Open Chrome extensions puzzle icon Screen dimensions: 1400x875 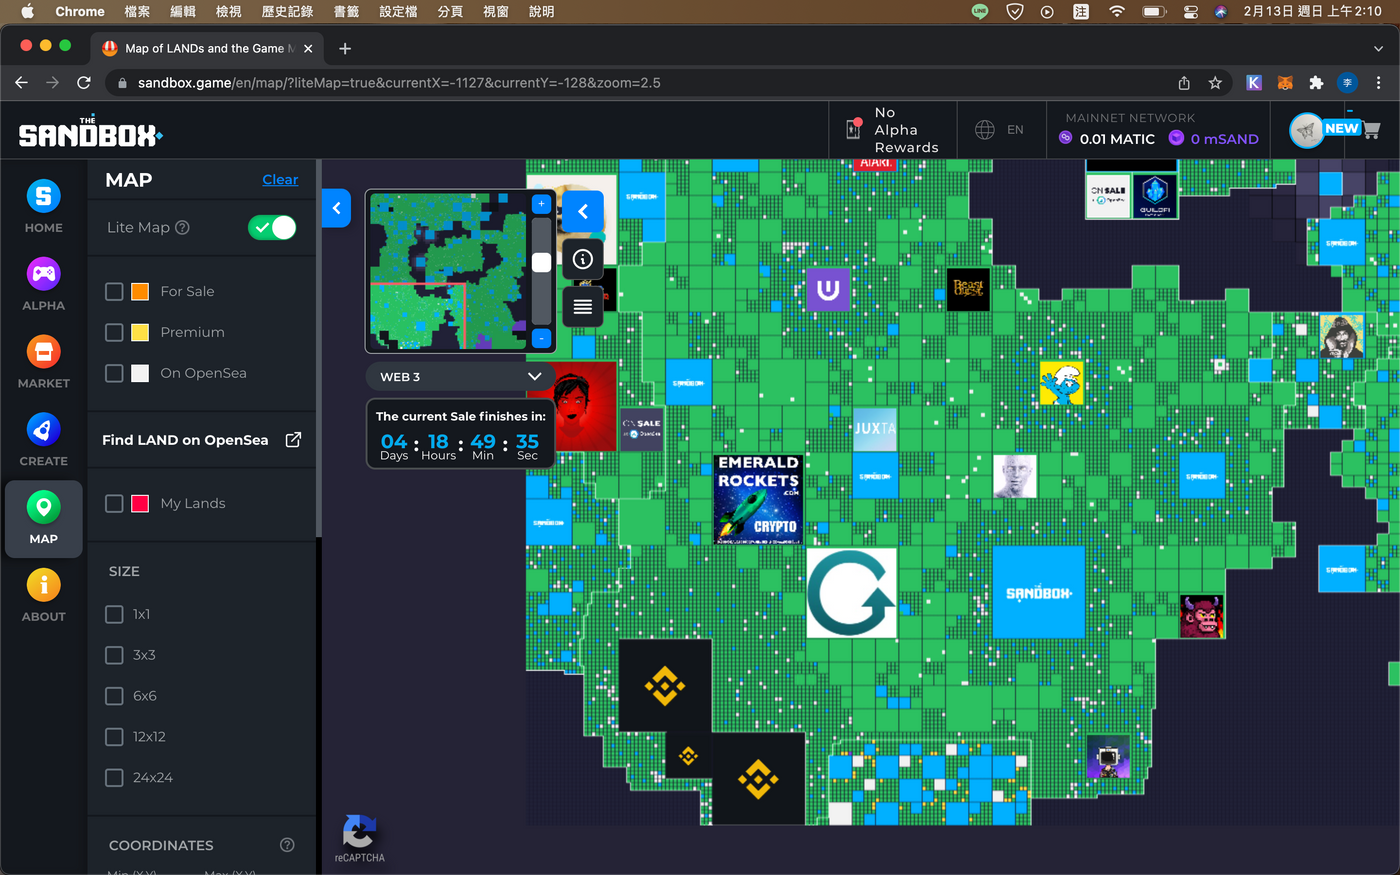pyautogui.click(x=1316, y=83)
